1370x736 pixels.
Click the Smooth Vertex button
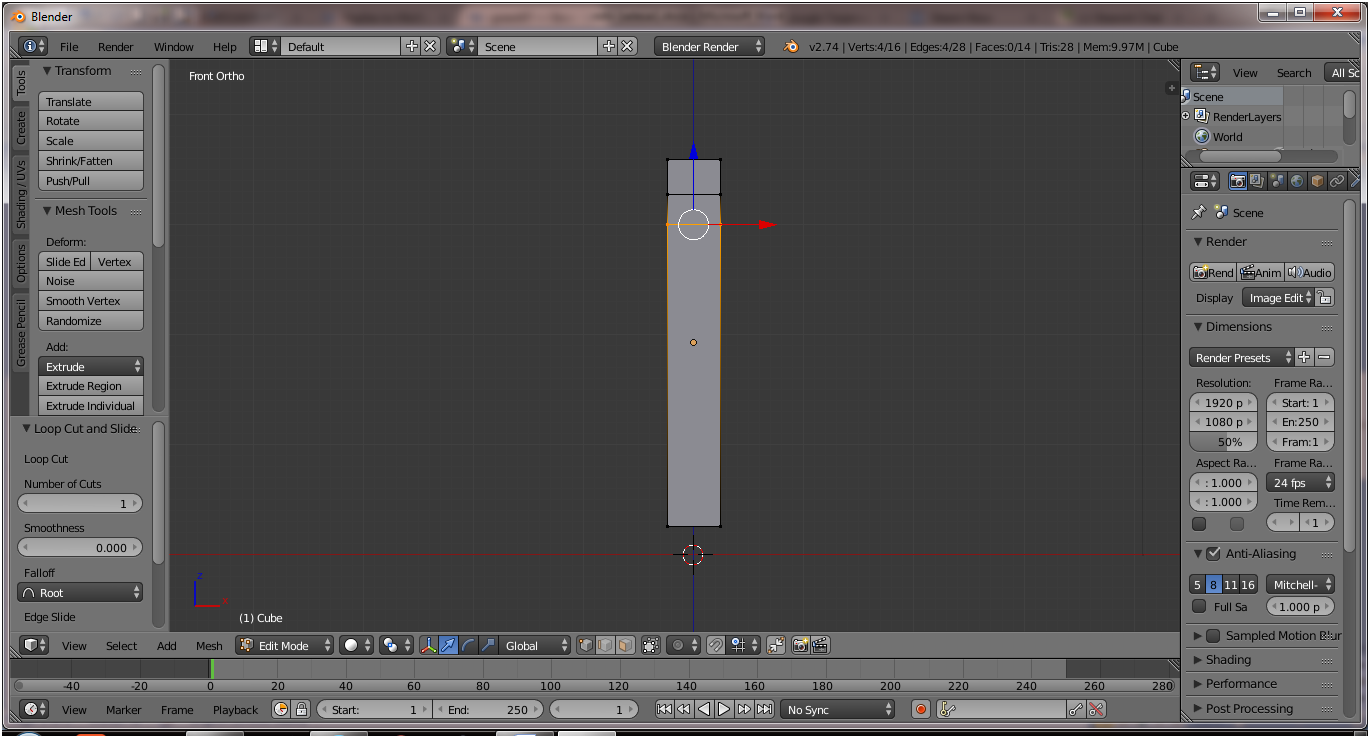[90, 301]
